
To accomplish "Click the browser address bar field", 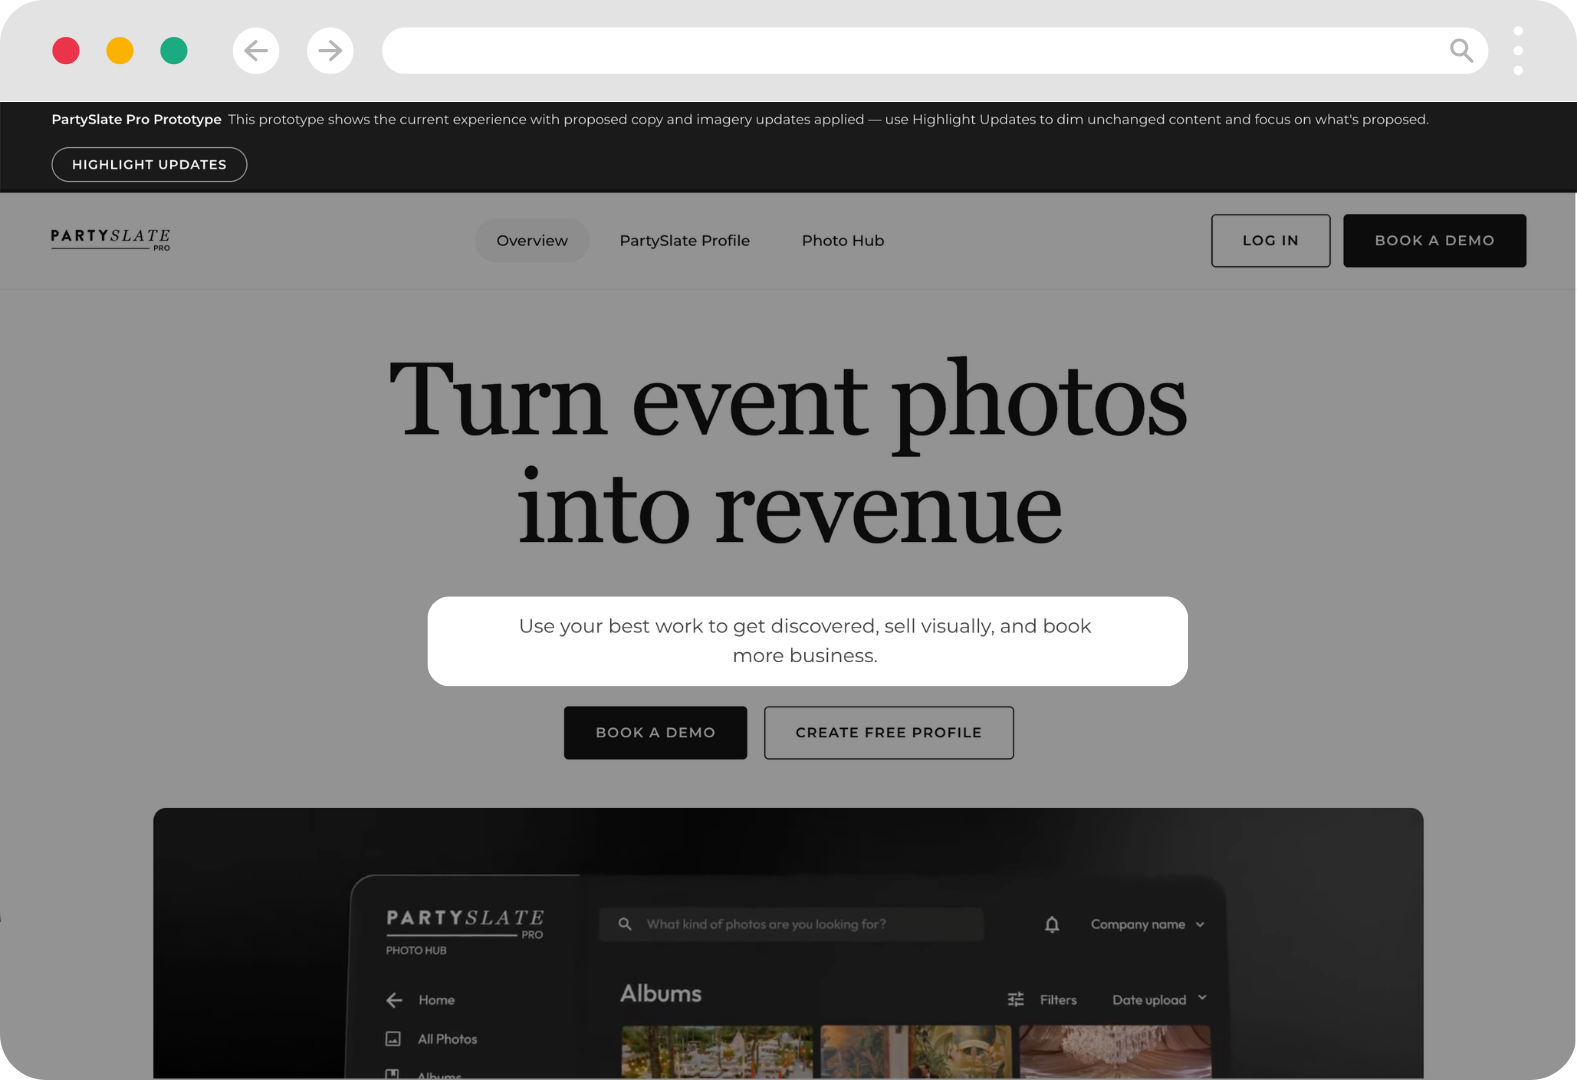I will click(935, 50).
